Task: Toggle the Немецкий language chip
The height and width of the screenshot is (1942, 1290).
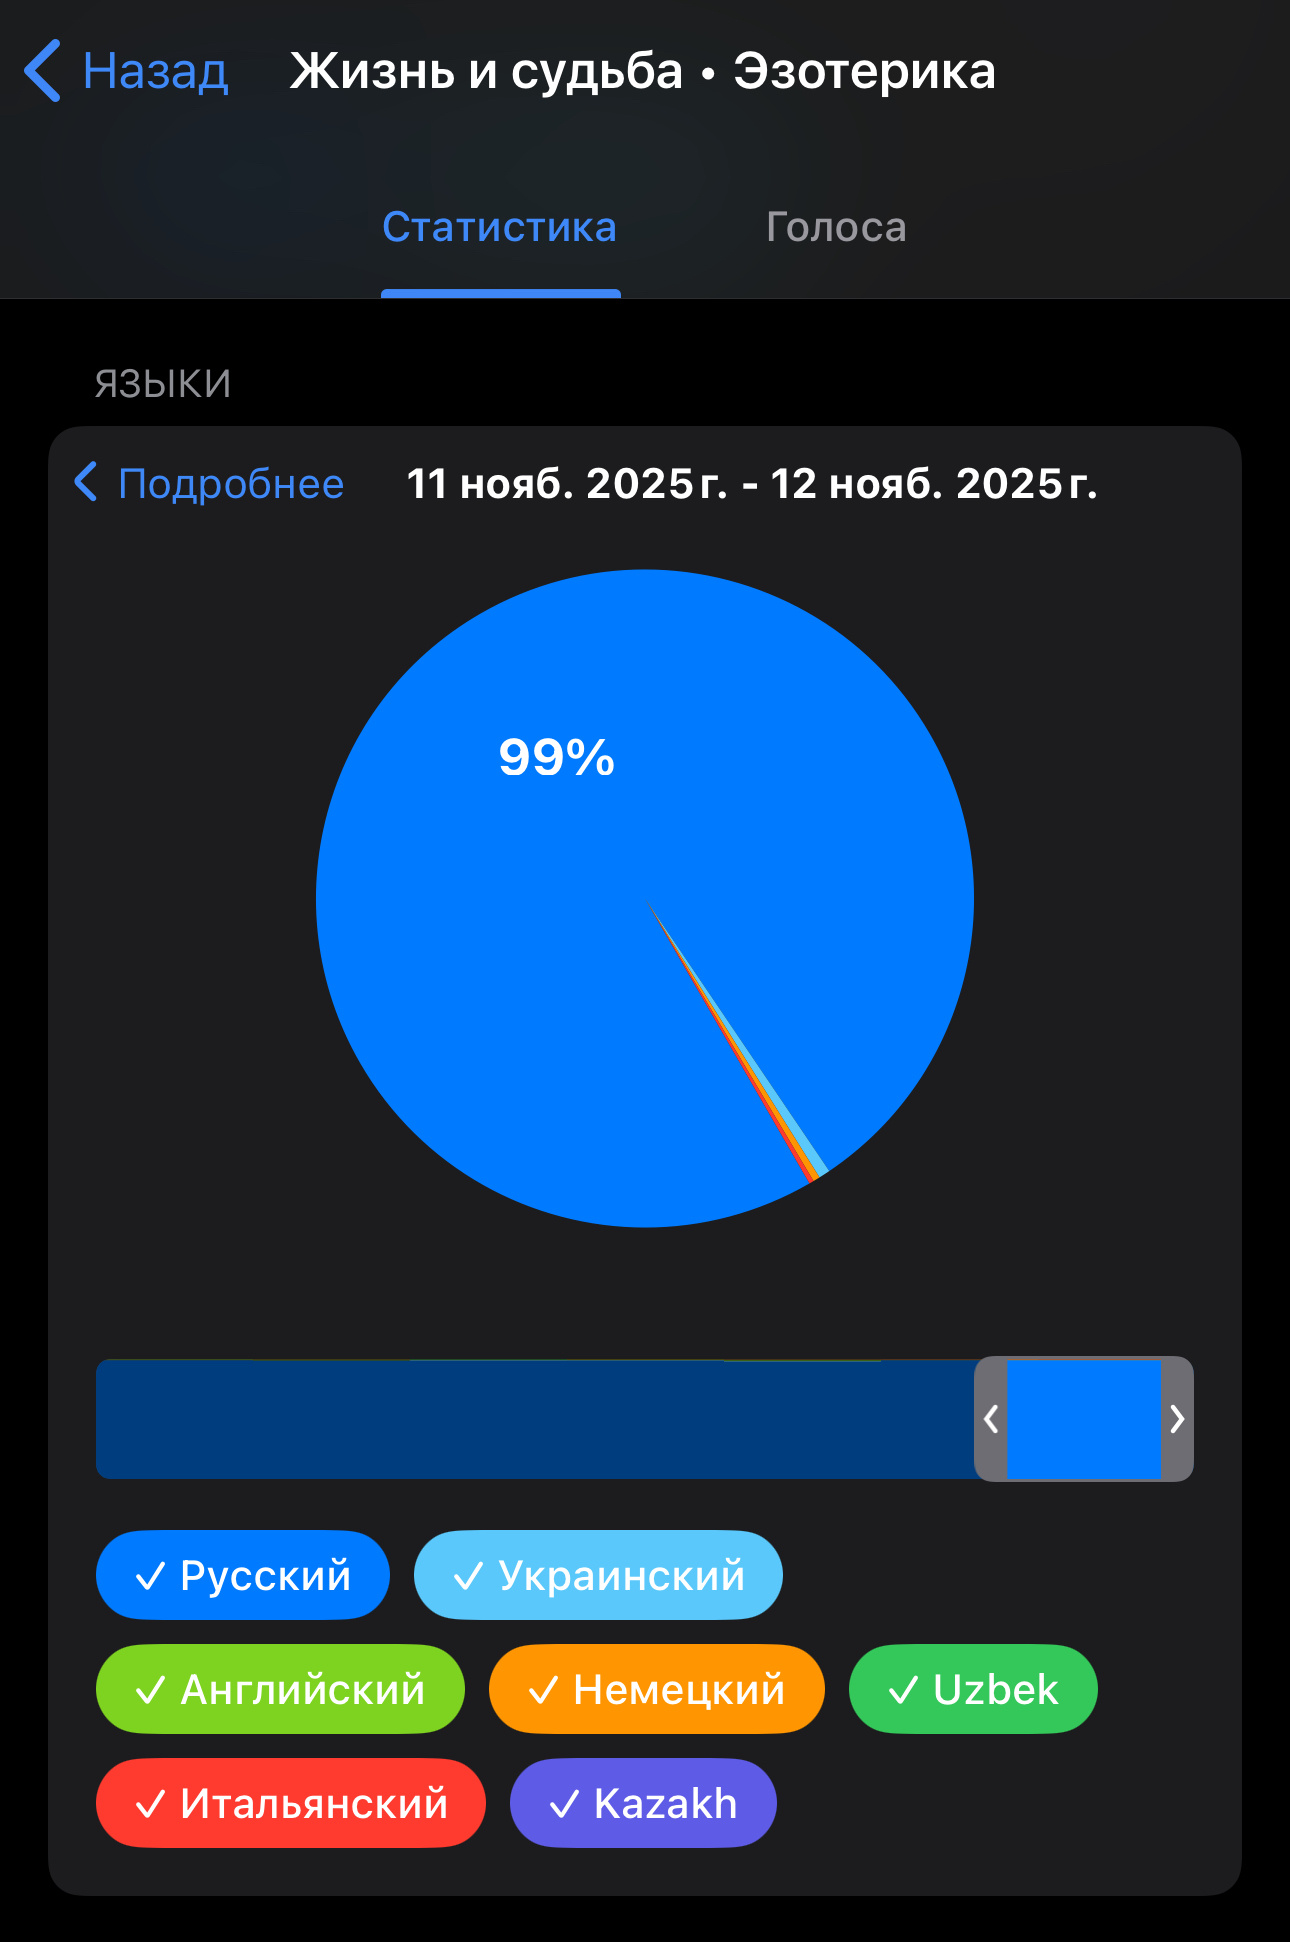Action: coord(656,1689)
